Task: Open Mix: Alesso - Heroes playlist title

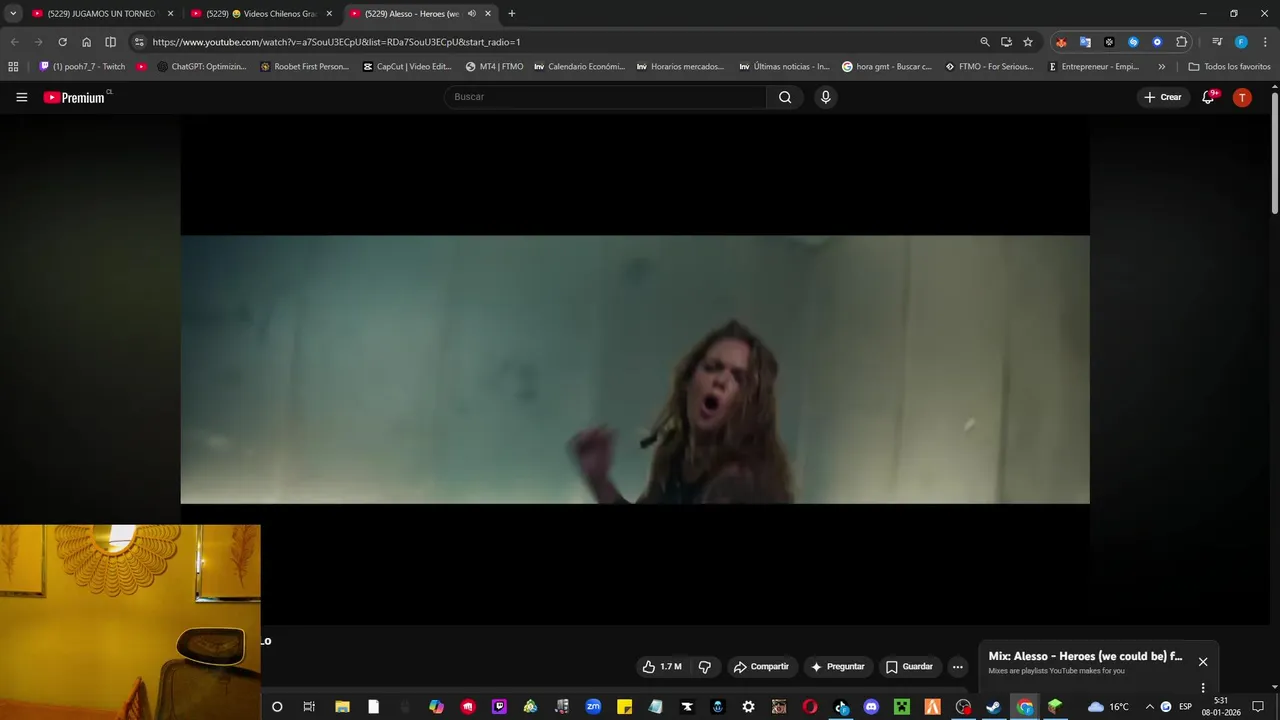Action: click(1085, 656)
